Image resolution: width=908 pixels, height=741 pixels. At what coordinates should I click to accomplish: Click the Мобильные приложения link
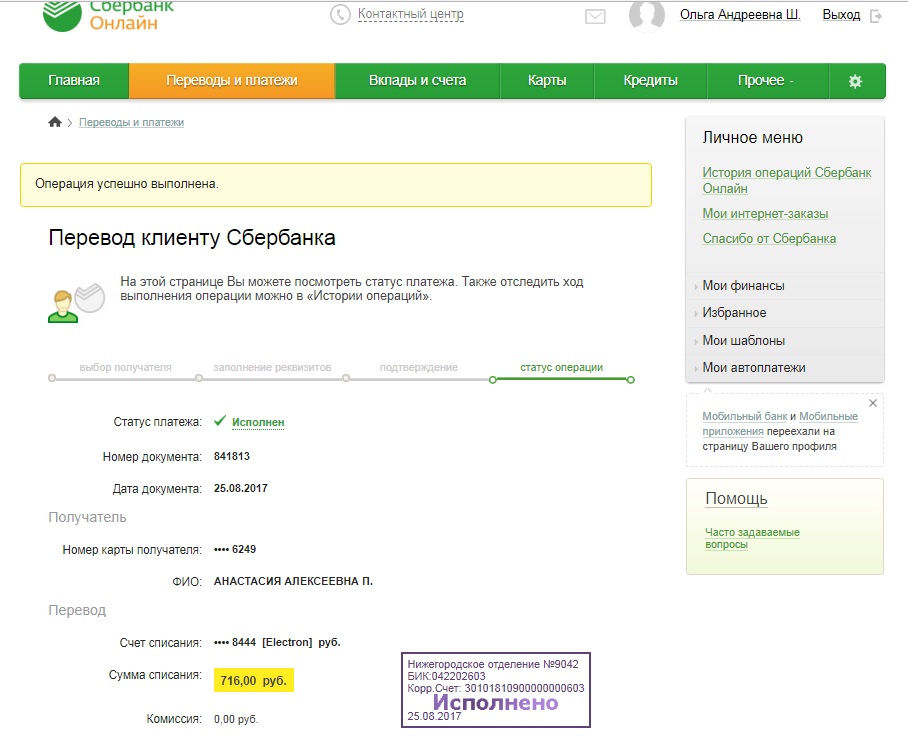pos(780,424)
